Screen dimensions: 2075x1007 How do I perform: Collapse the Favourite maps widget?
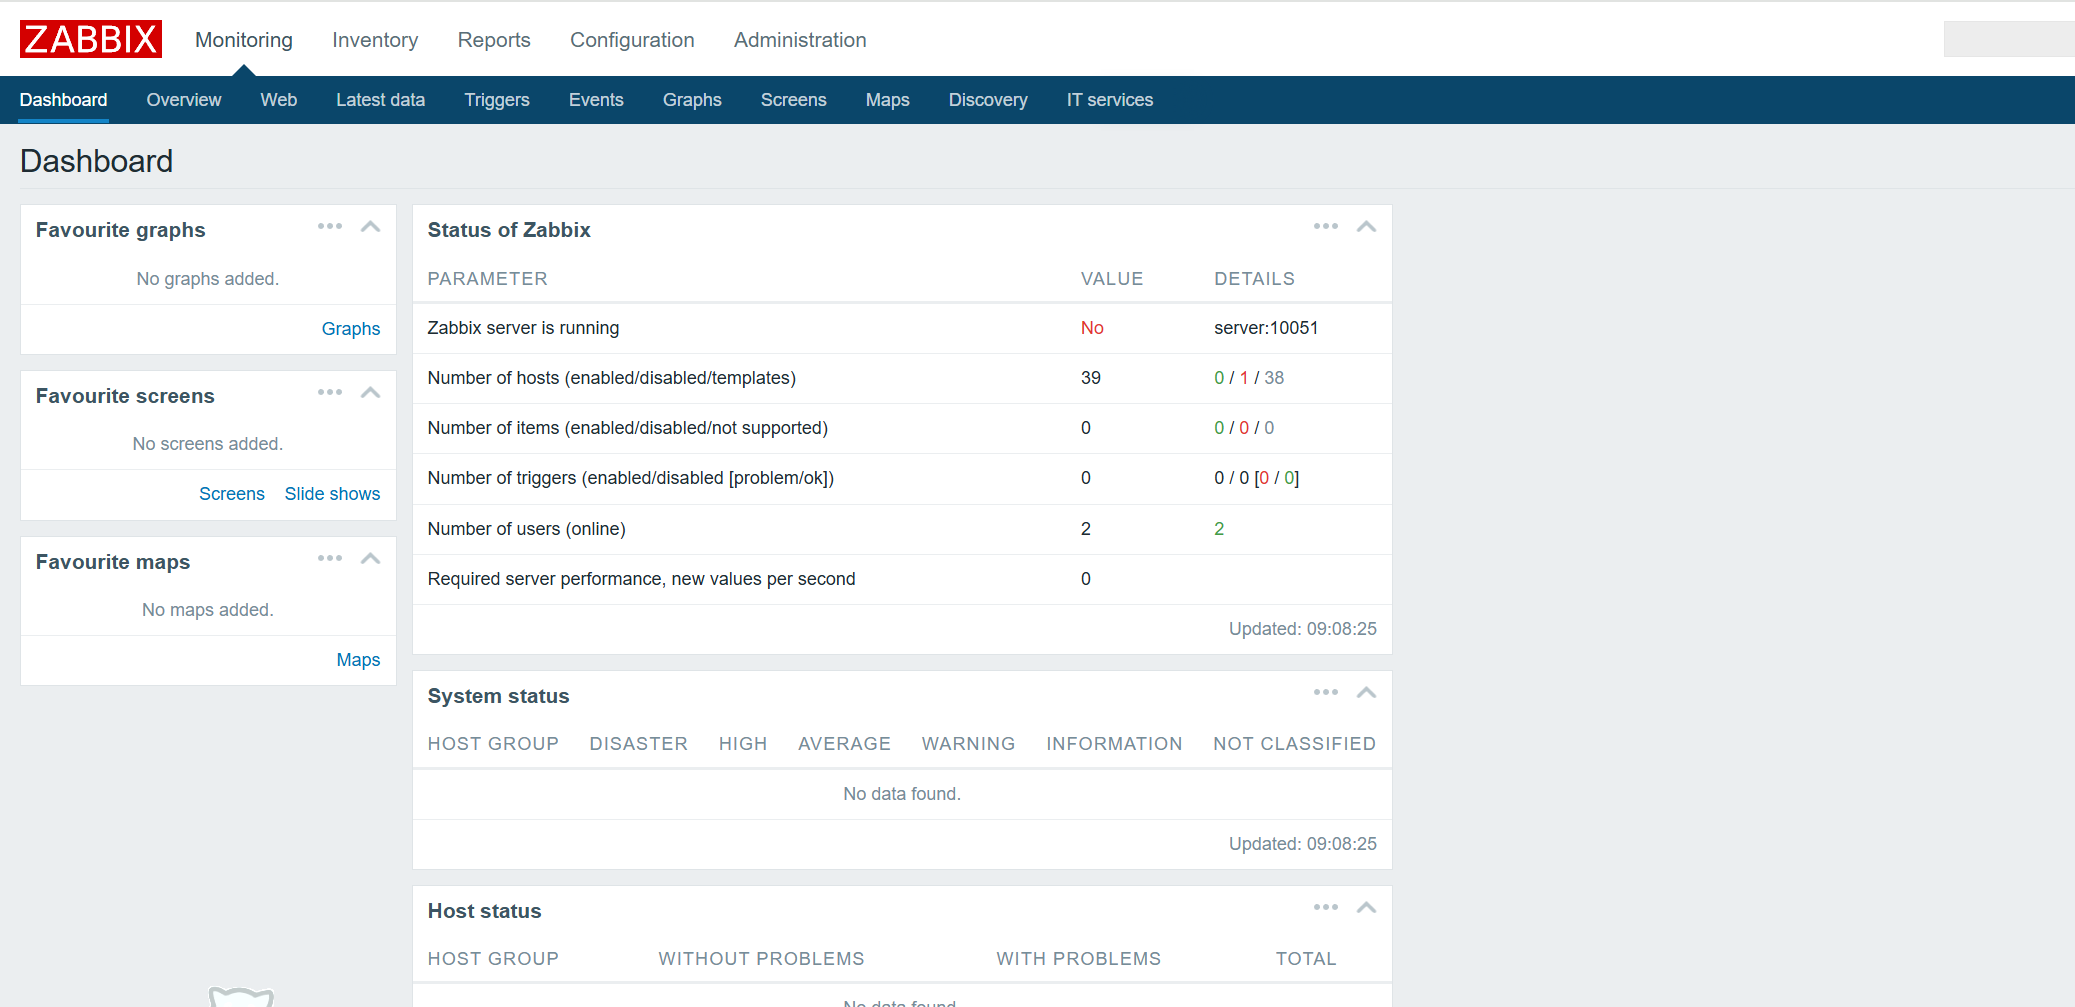tap(371, 559)
